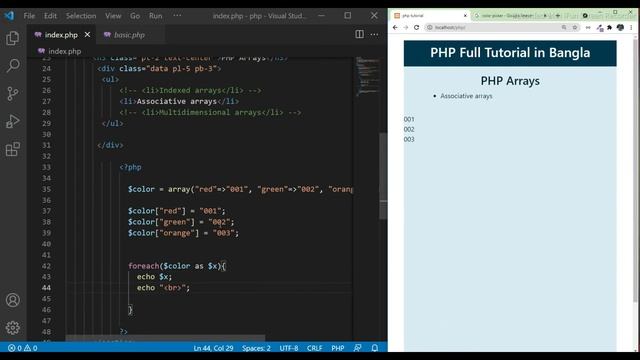Click 'Associative arrays' bullet in browser page
This screenshot has height=360, width=640.
tap(466, 96)
